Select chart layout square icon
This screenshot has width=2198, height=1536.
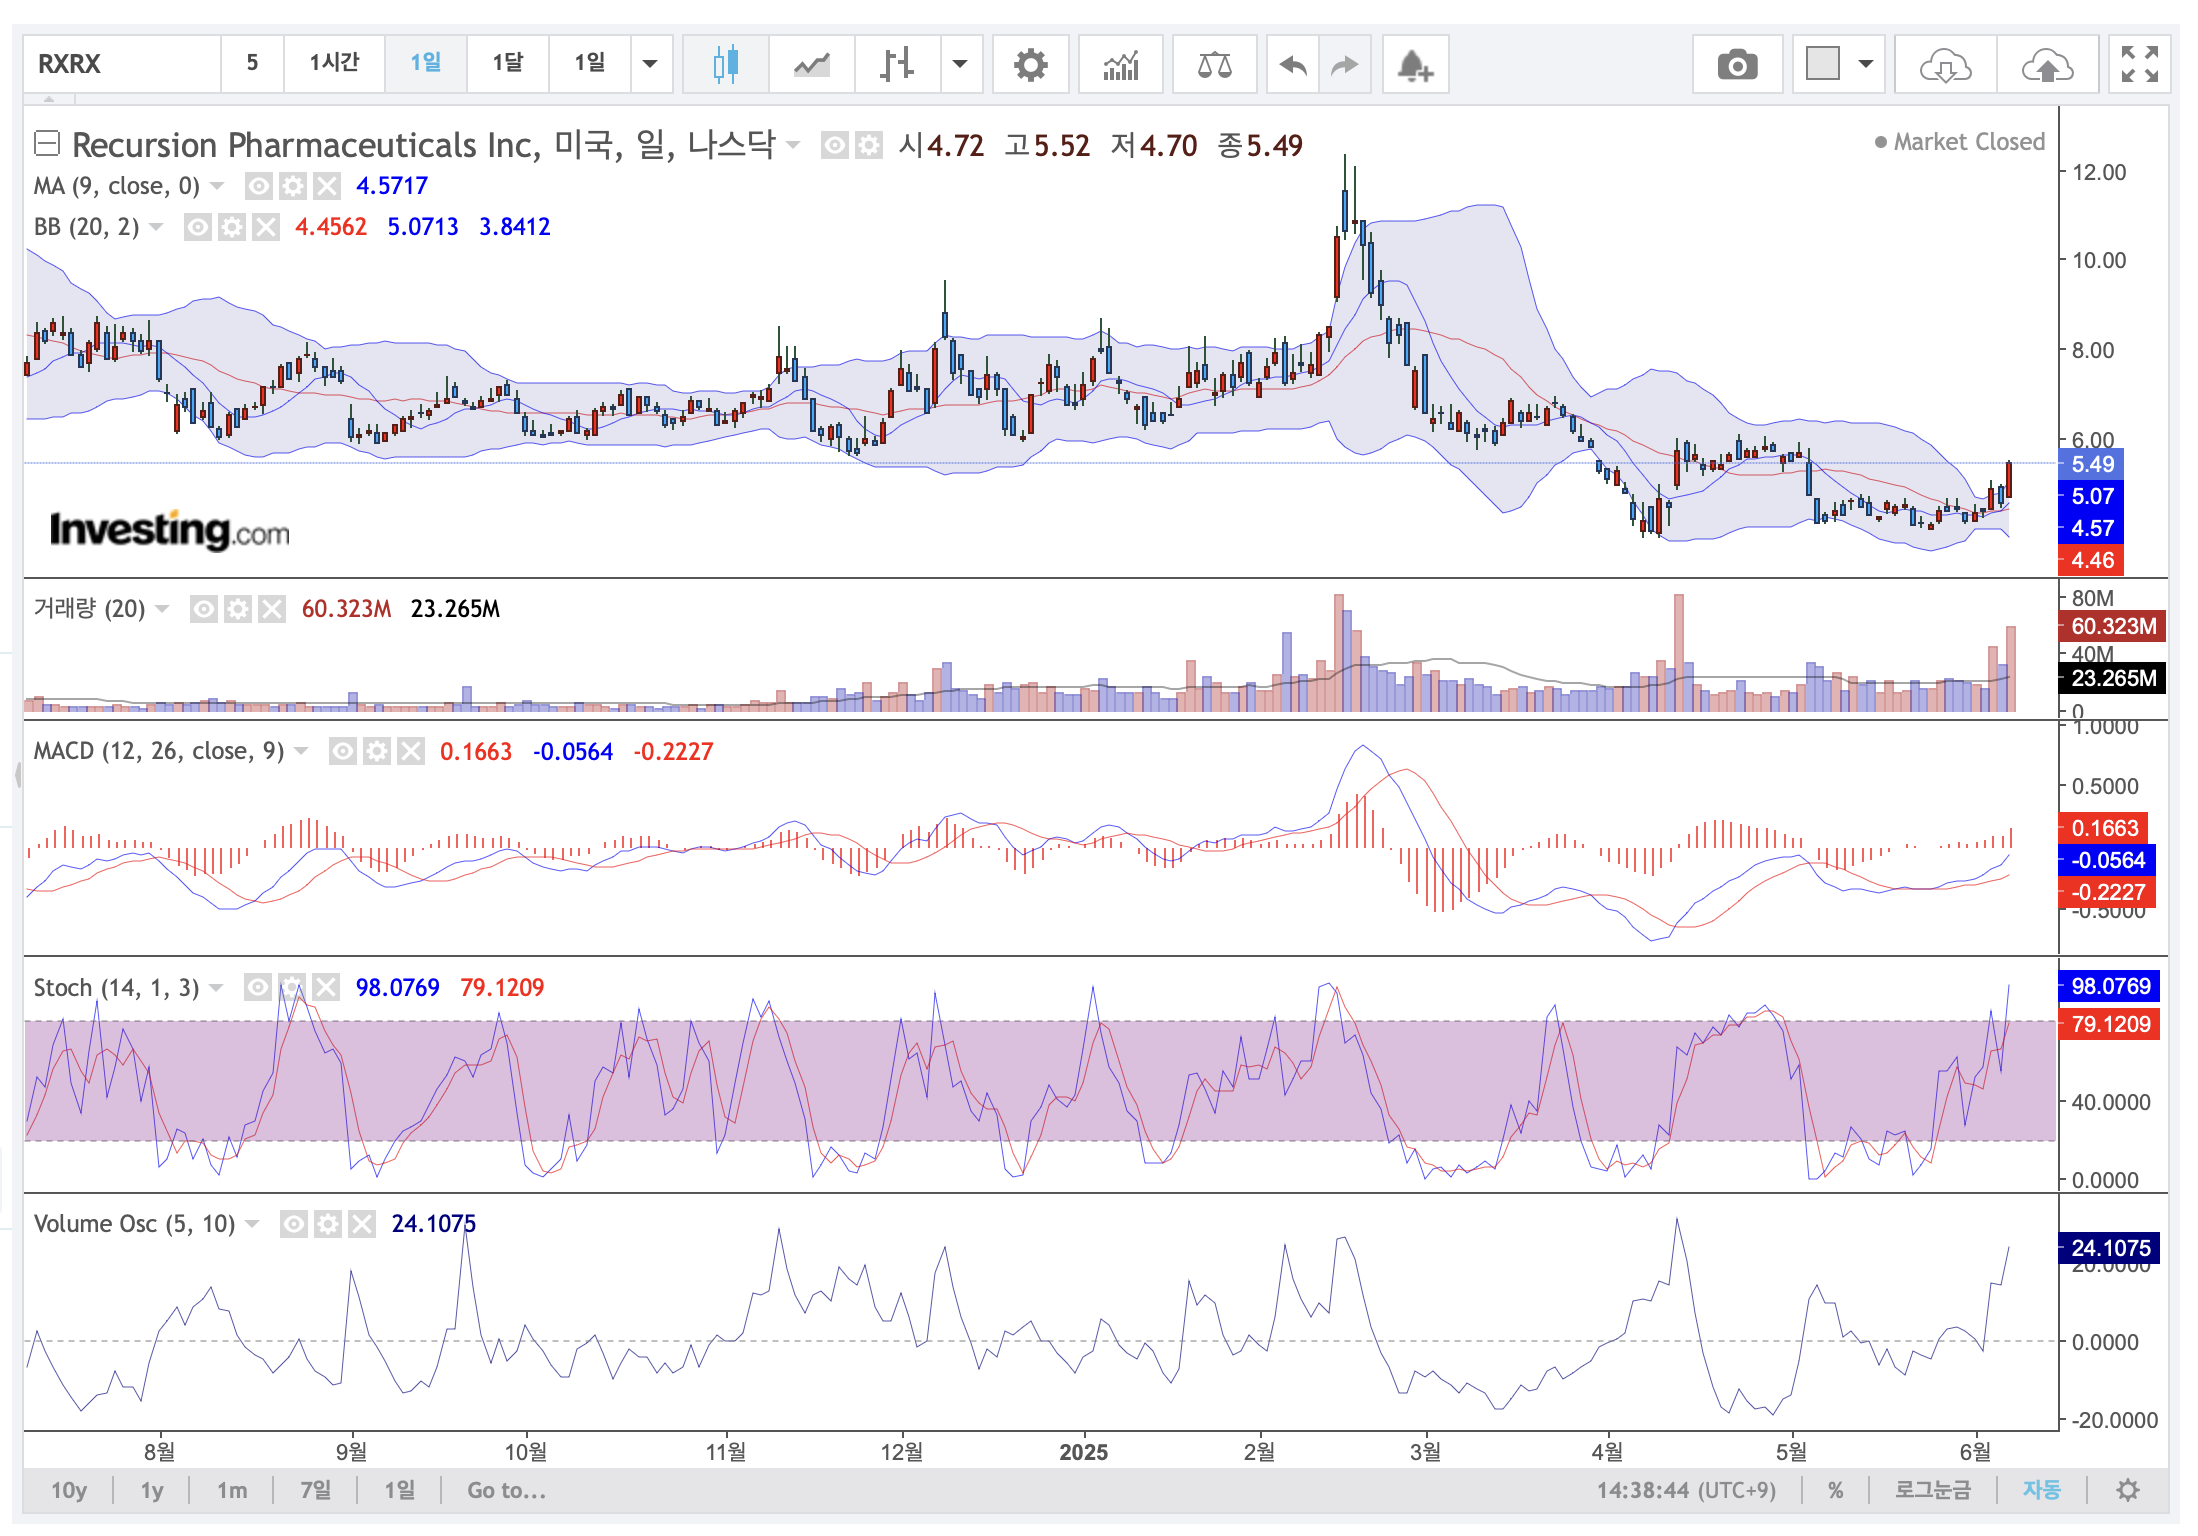tap(1823, 65)
